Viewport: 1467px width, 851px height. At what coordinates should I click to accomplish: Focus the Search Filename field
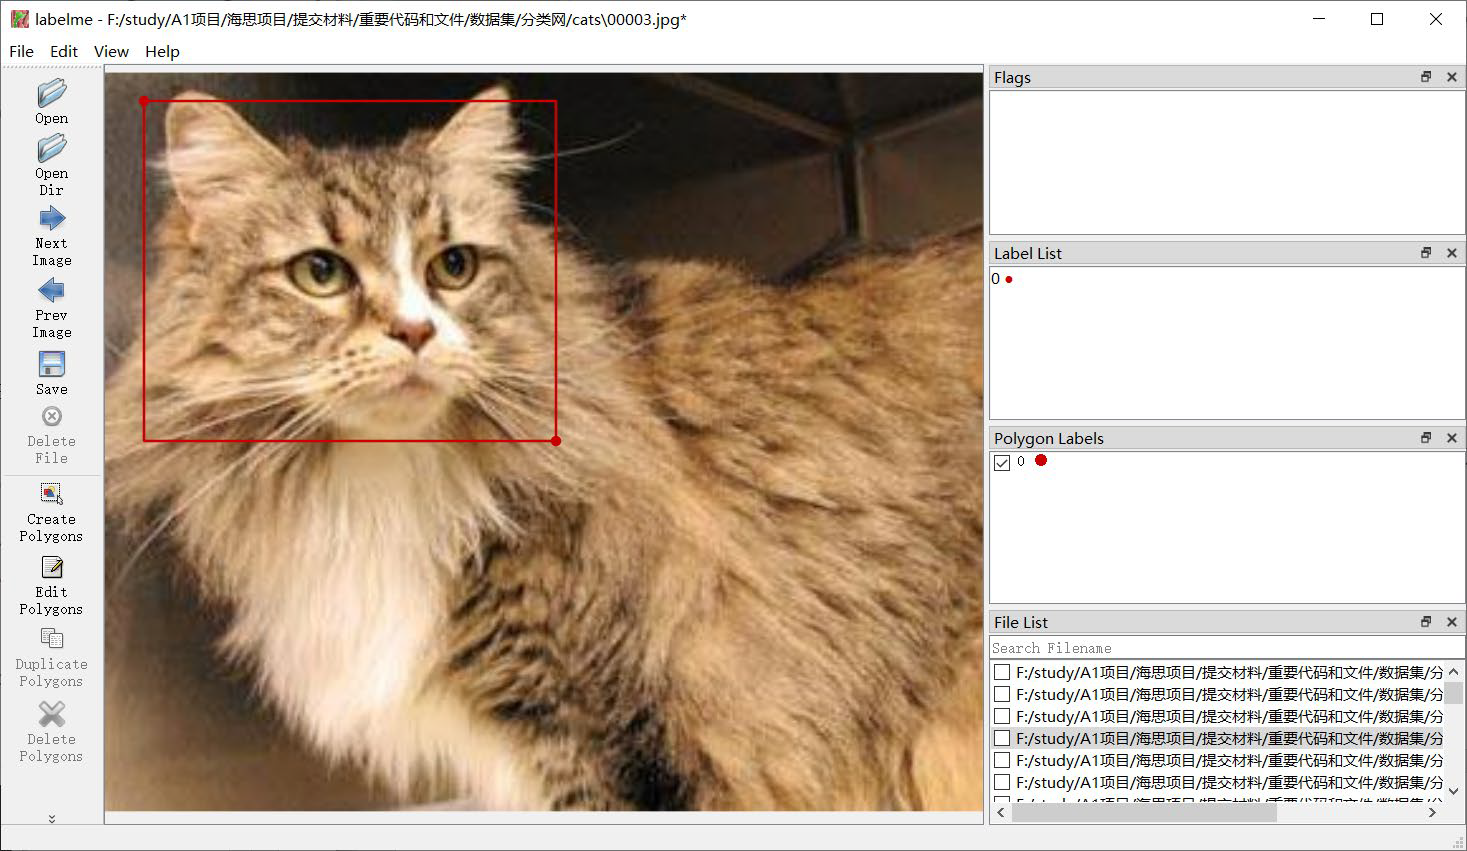[1227, 648]
